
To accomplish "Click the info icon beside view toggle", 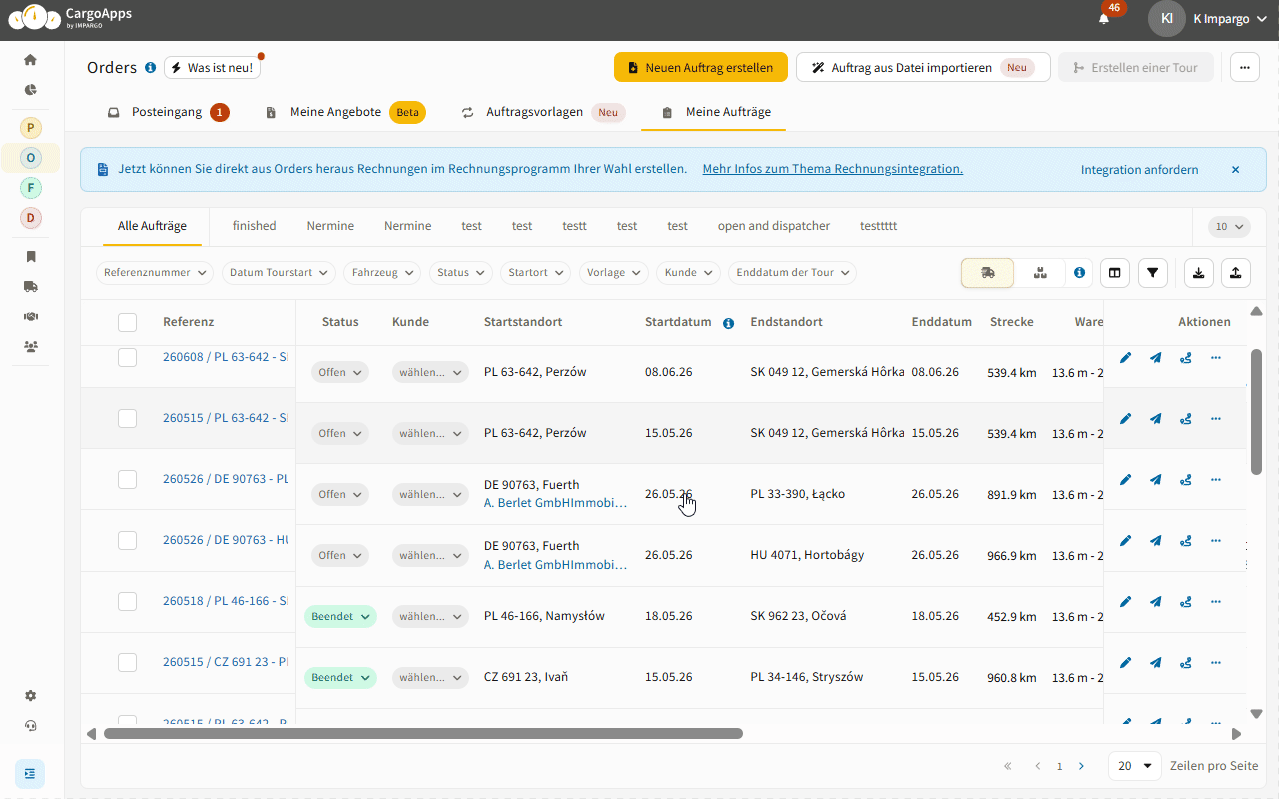I will [x=1080, y=273].
